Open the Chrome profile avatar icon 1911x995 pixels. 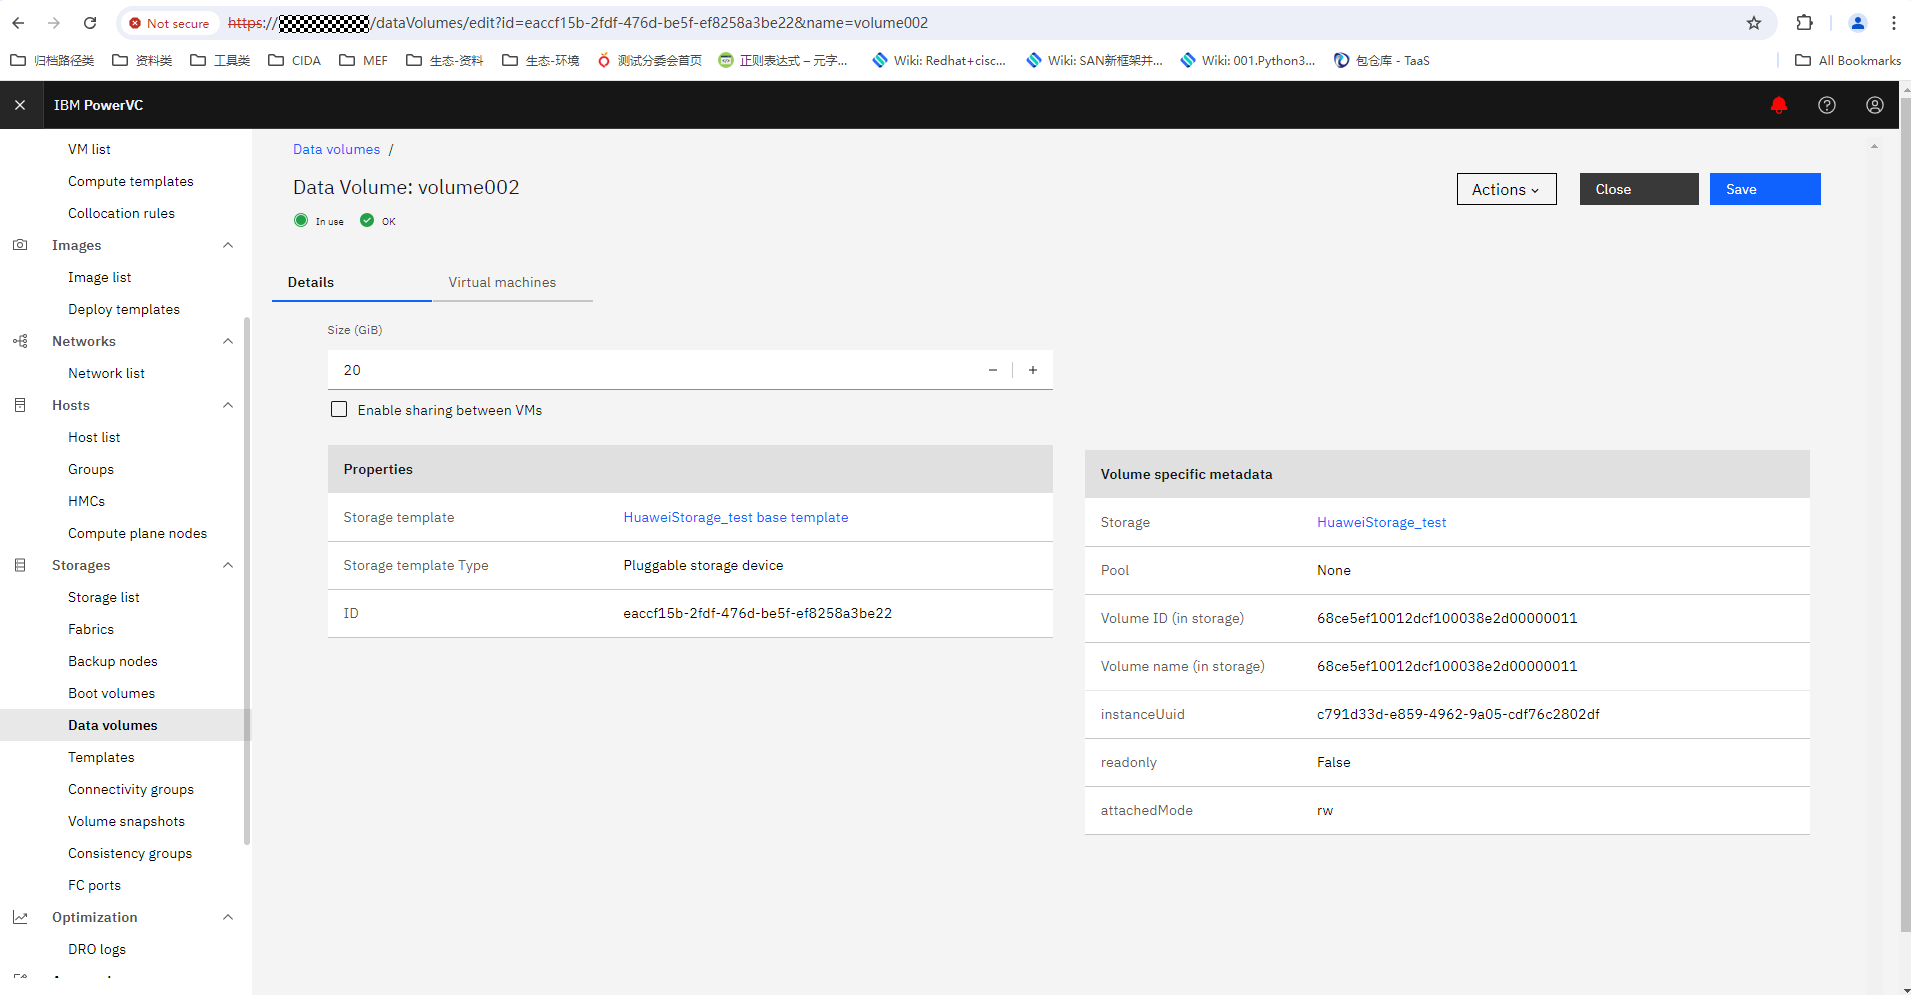[1857, 23]
